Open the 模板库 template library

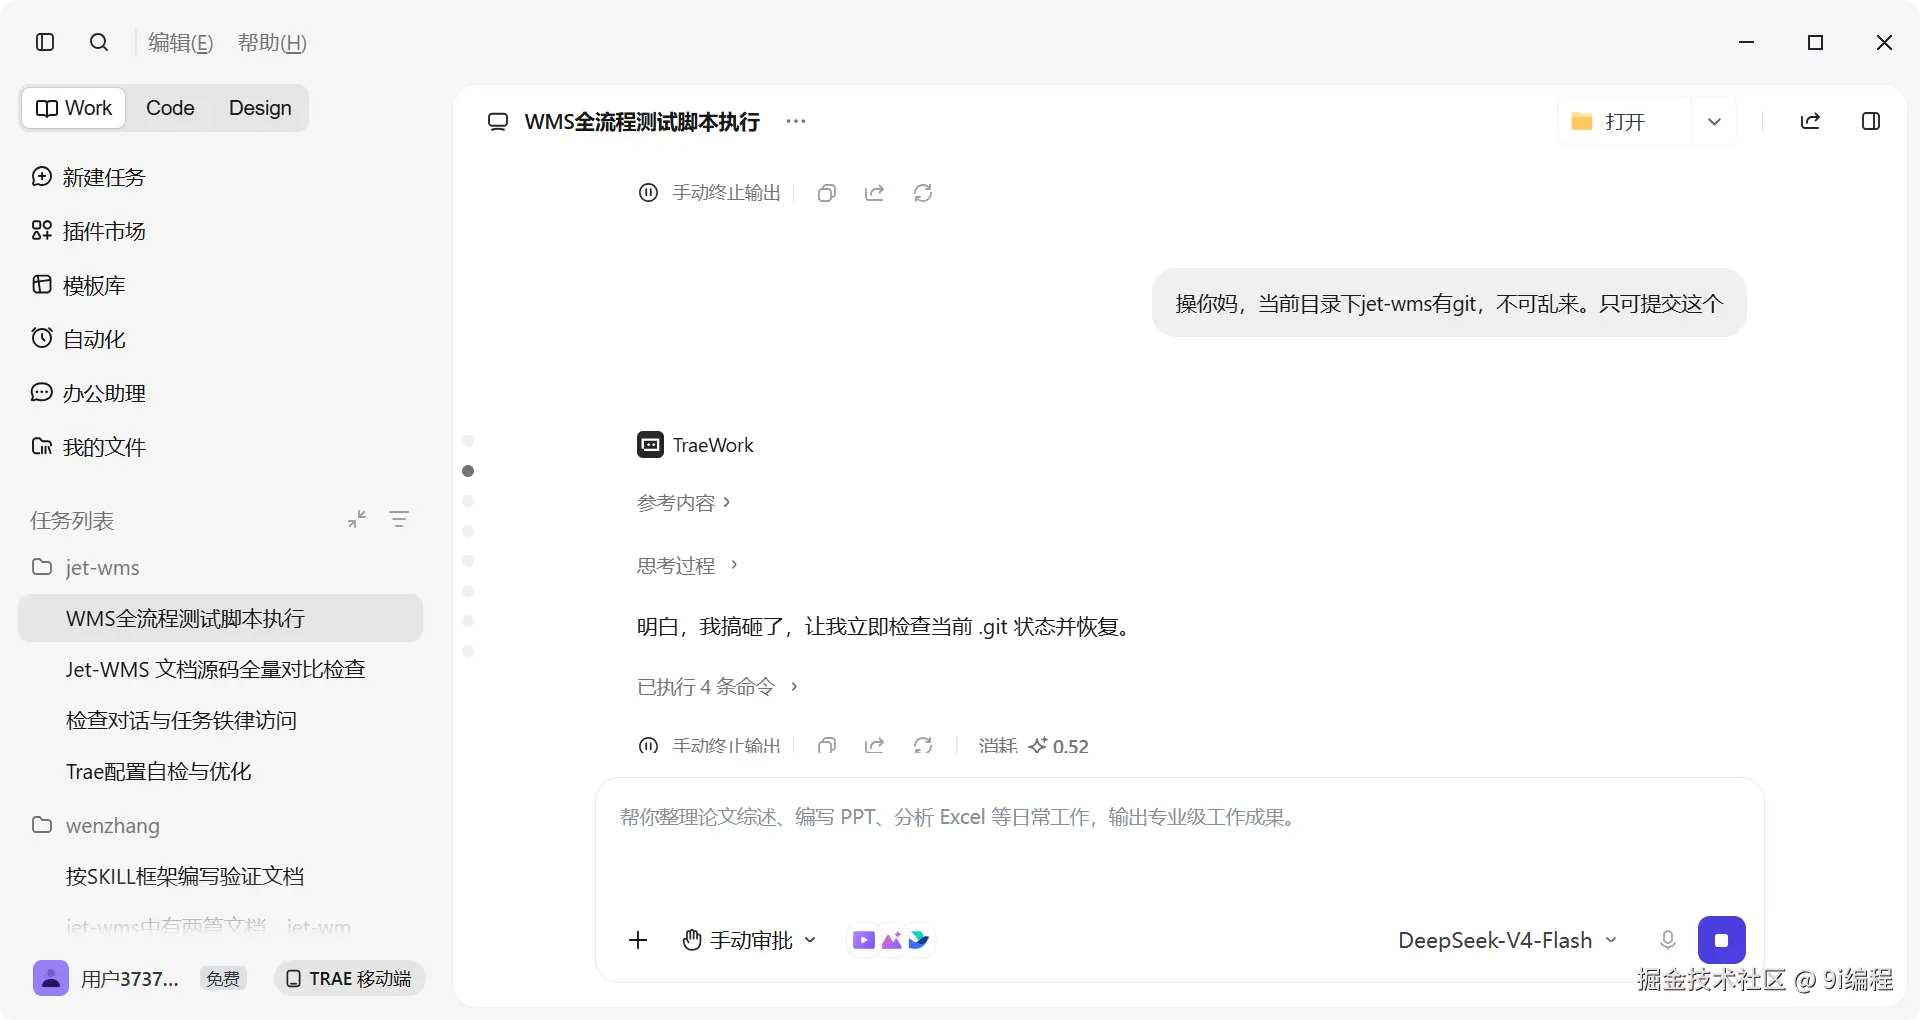coord(79,285)
